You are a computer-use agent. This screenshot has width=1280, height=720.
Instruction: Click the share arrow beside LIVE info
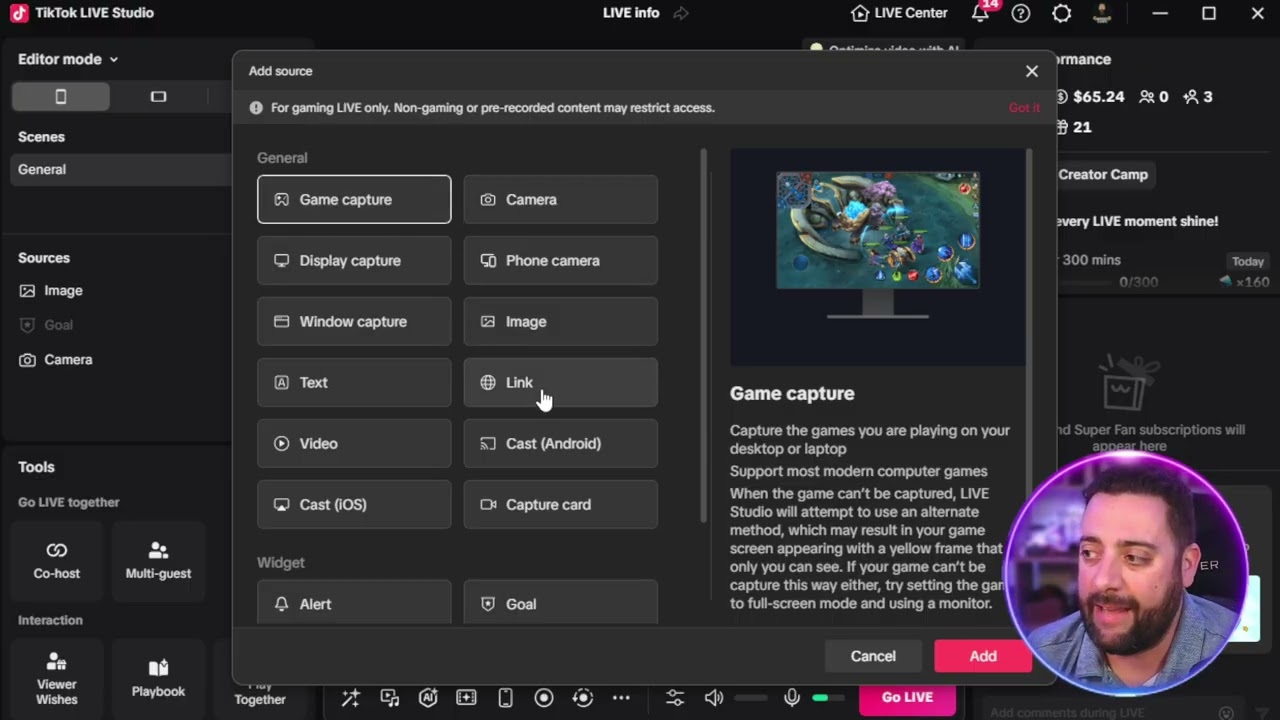click(x=681, y=13)
